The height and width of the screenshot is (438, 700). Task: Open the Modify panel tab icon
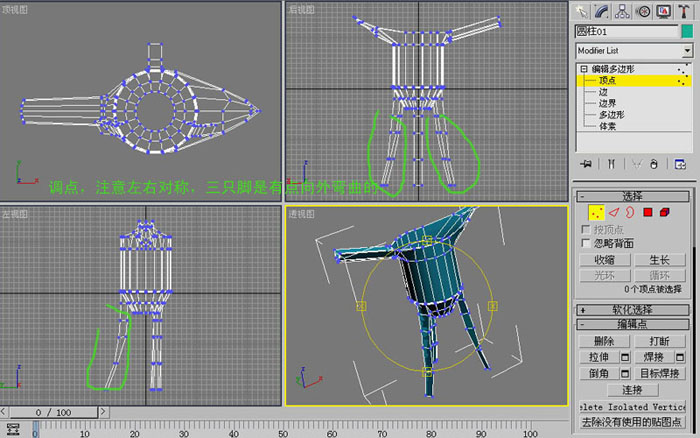(x=602, y=11)
